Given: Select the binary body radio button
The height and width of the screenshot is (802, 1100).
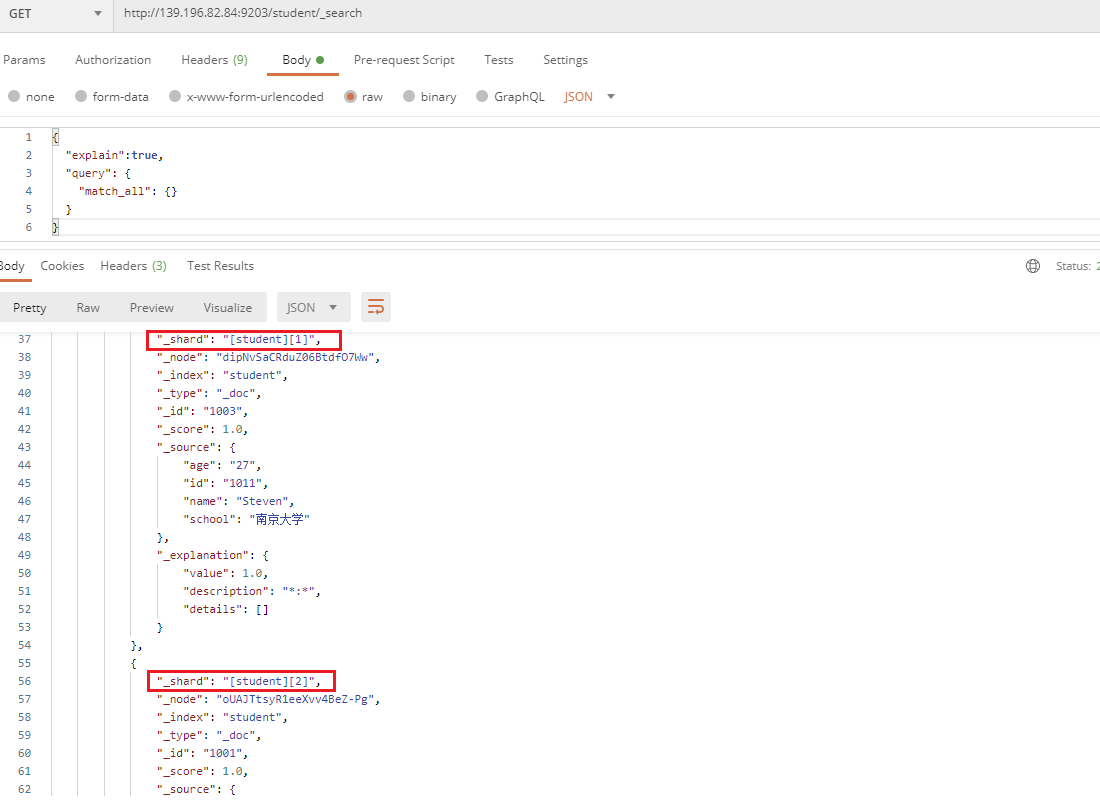Looking at the screenshot, I should coord(409,96).
